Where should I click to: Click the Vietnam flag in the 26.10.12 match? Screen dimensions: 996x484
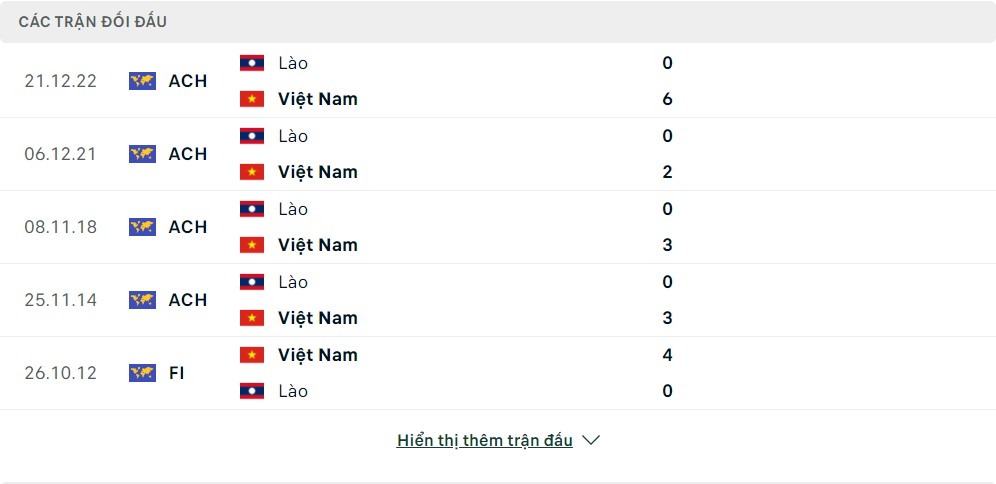[252, 355]
